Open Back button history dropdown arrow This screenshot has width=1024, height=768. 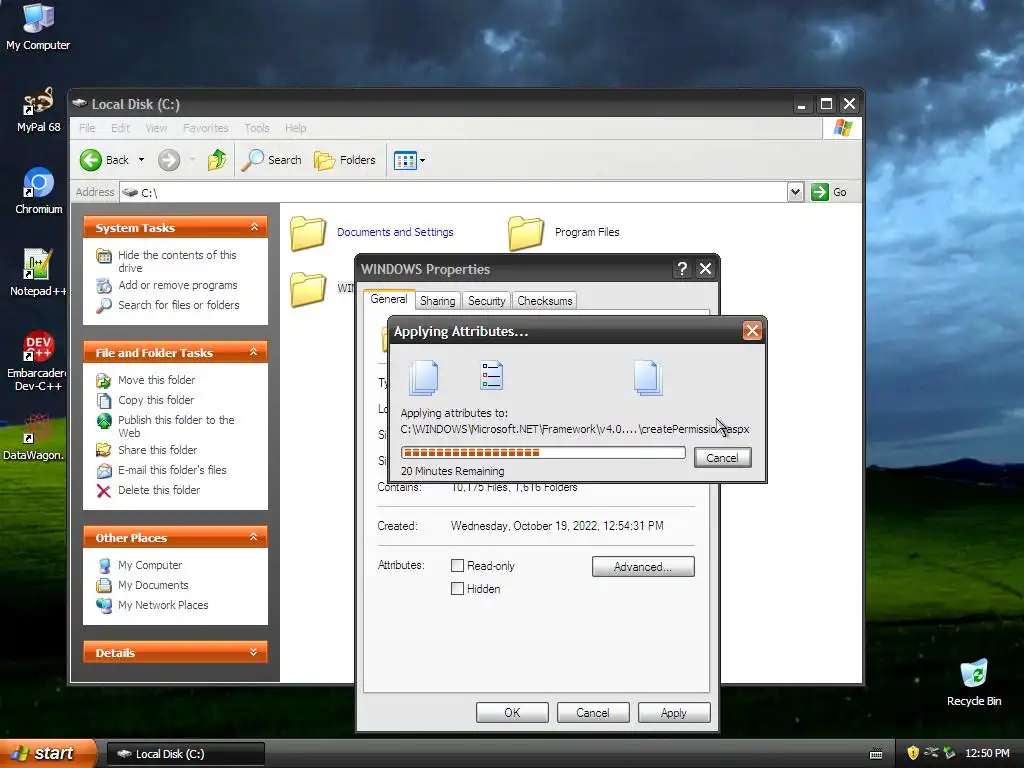141,160
